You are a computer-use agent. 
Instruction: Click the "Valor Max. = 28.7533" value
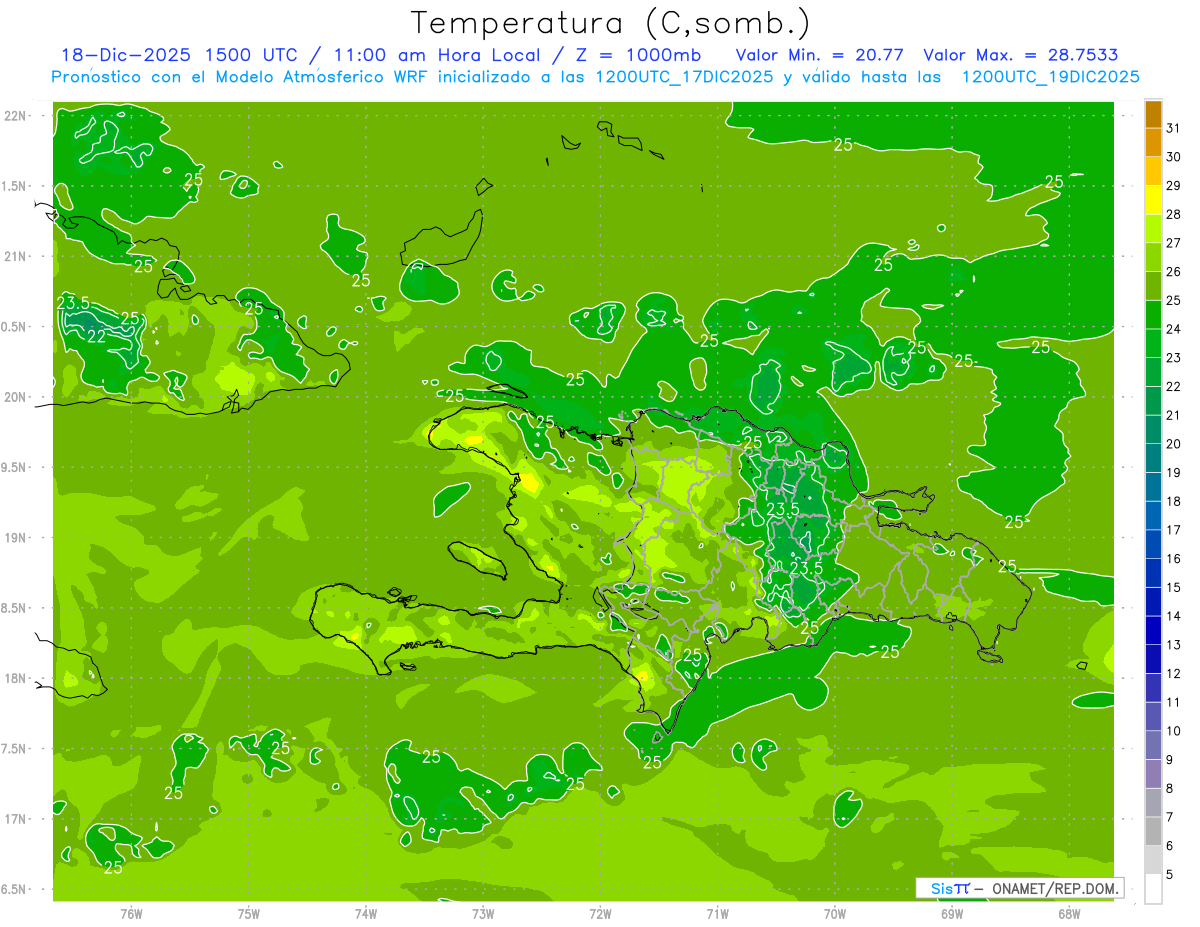tap(1021, 55)
